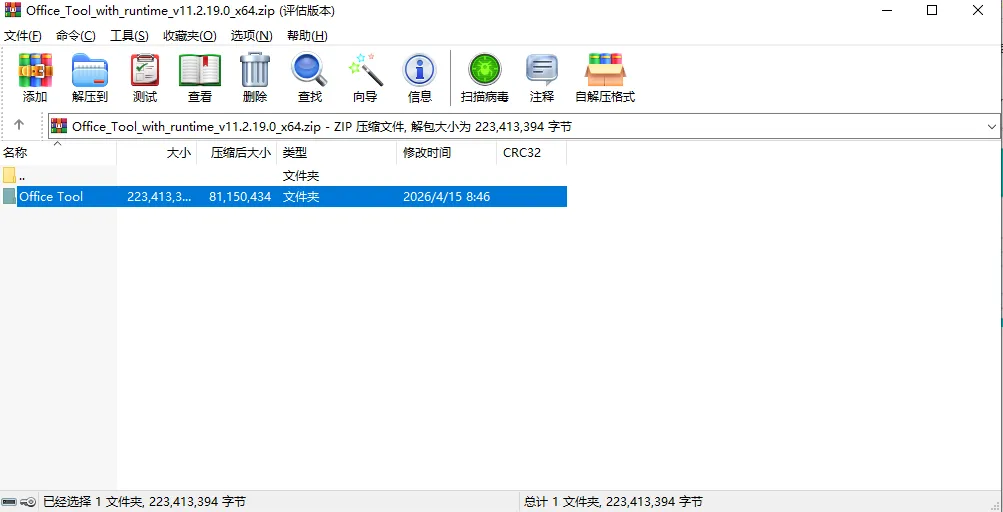This screenshot has height=512, width=1003.
Task: Click the Office Tool folder icon
Action: tap(9, 196)
